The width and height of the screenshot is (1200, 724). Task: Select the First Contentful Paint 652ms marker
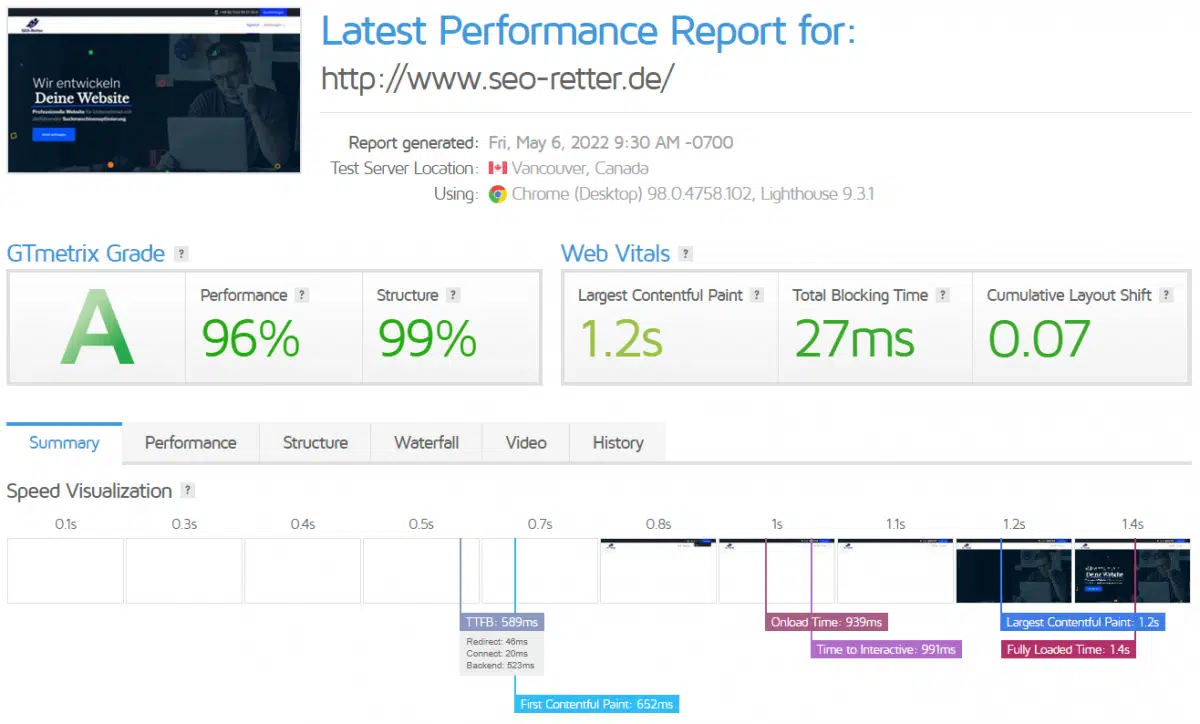597,704
